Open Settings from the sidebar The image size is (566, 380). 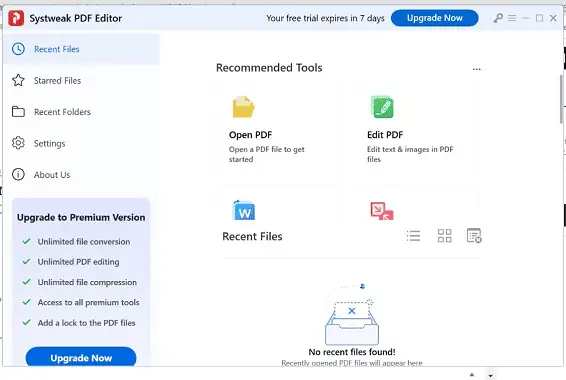pos(82,143)
